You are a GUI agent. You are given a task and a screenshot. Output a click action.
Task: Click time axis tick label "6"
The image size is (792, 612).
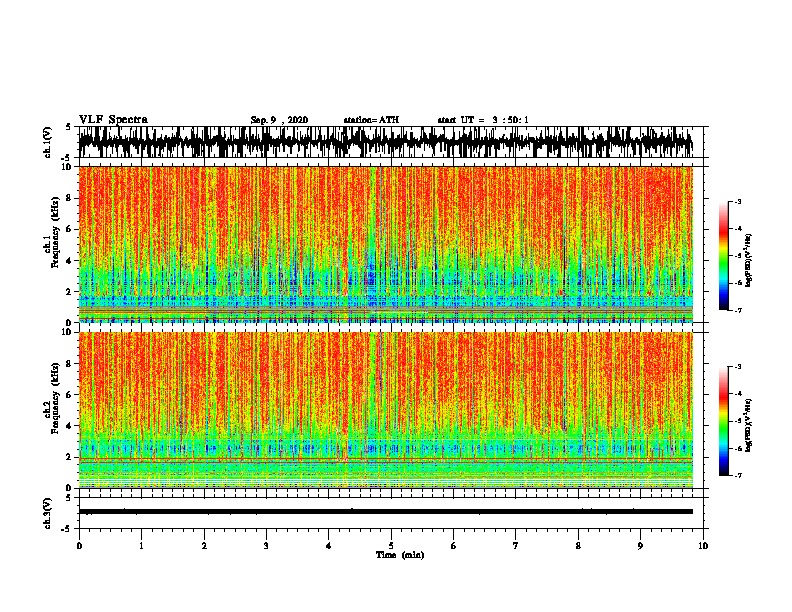pos(454,546)
